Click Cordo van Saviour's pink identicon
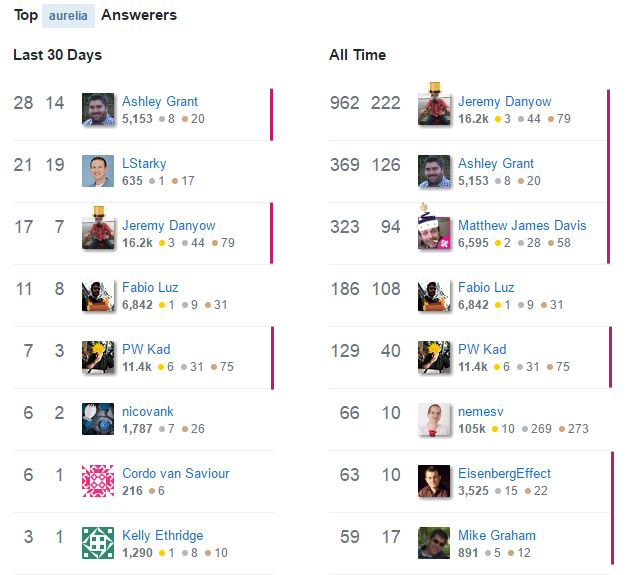644x575 pixels. 98,481
